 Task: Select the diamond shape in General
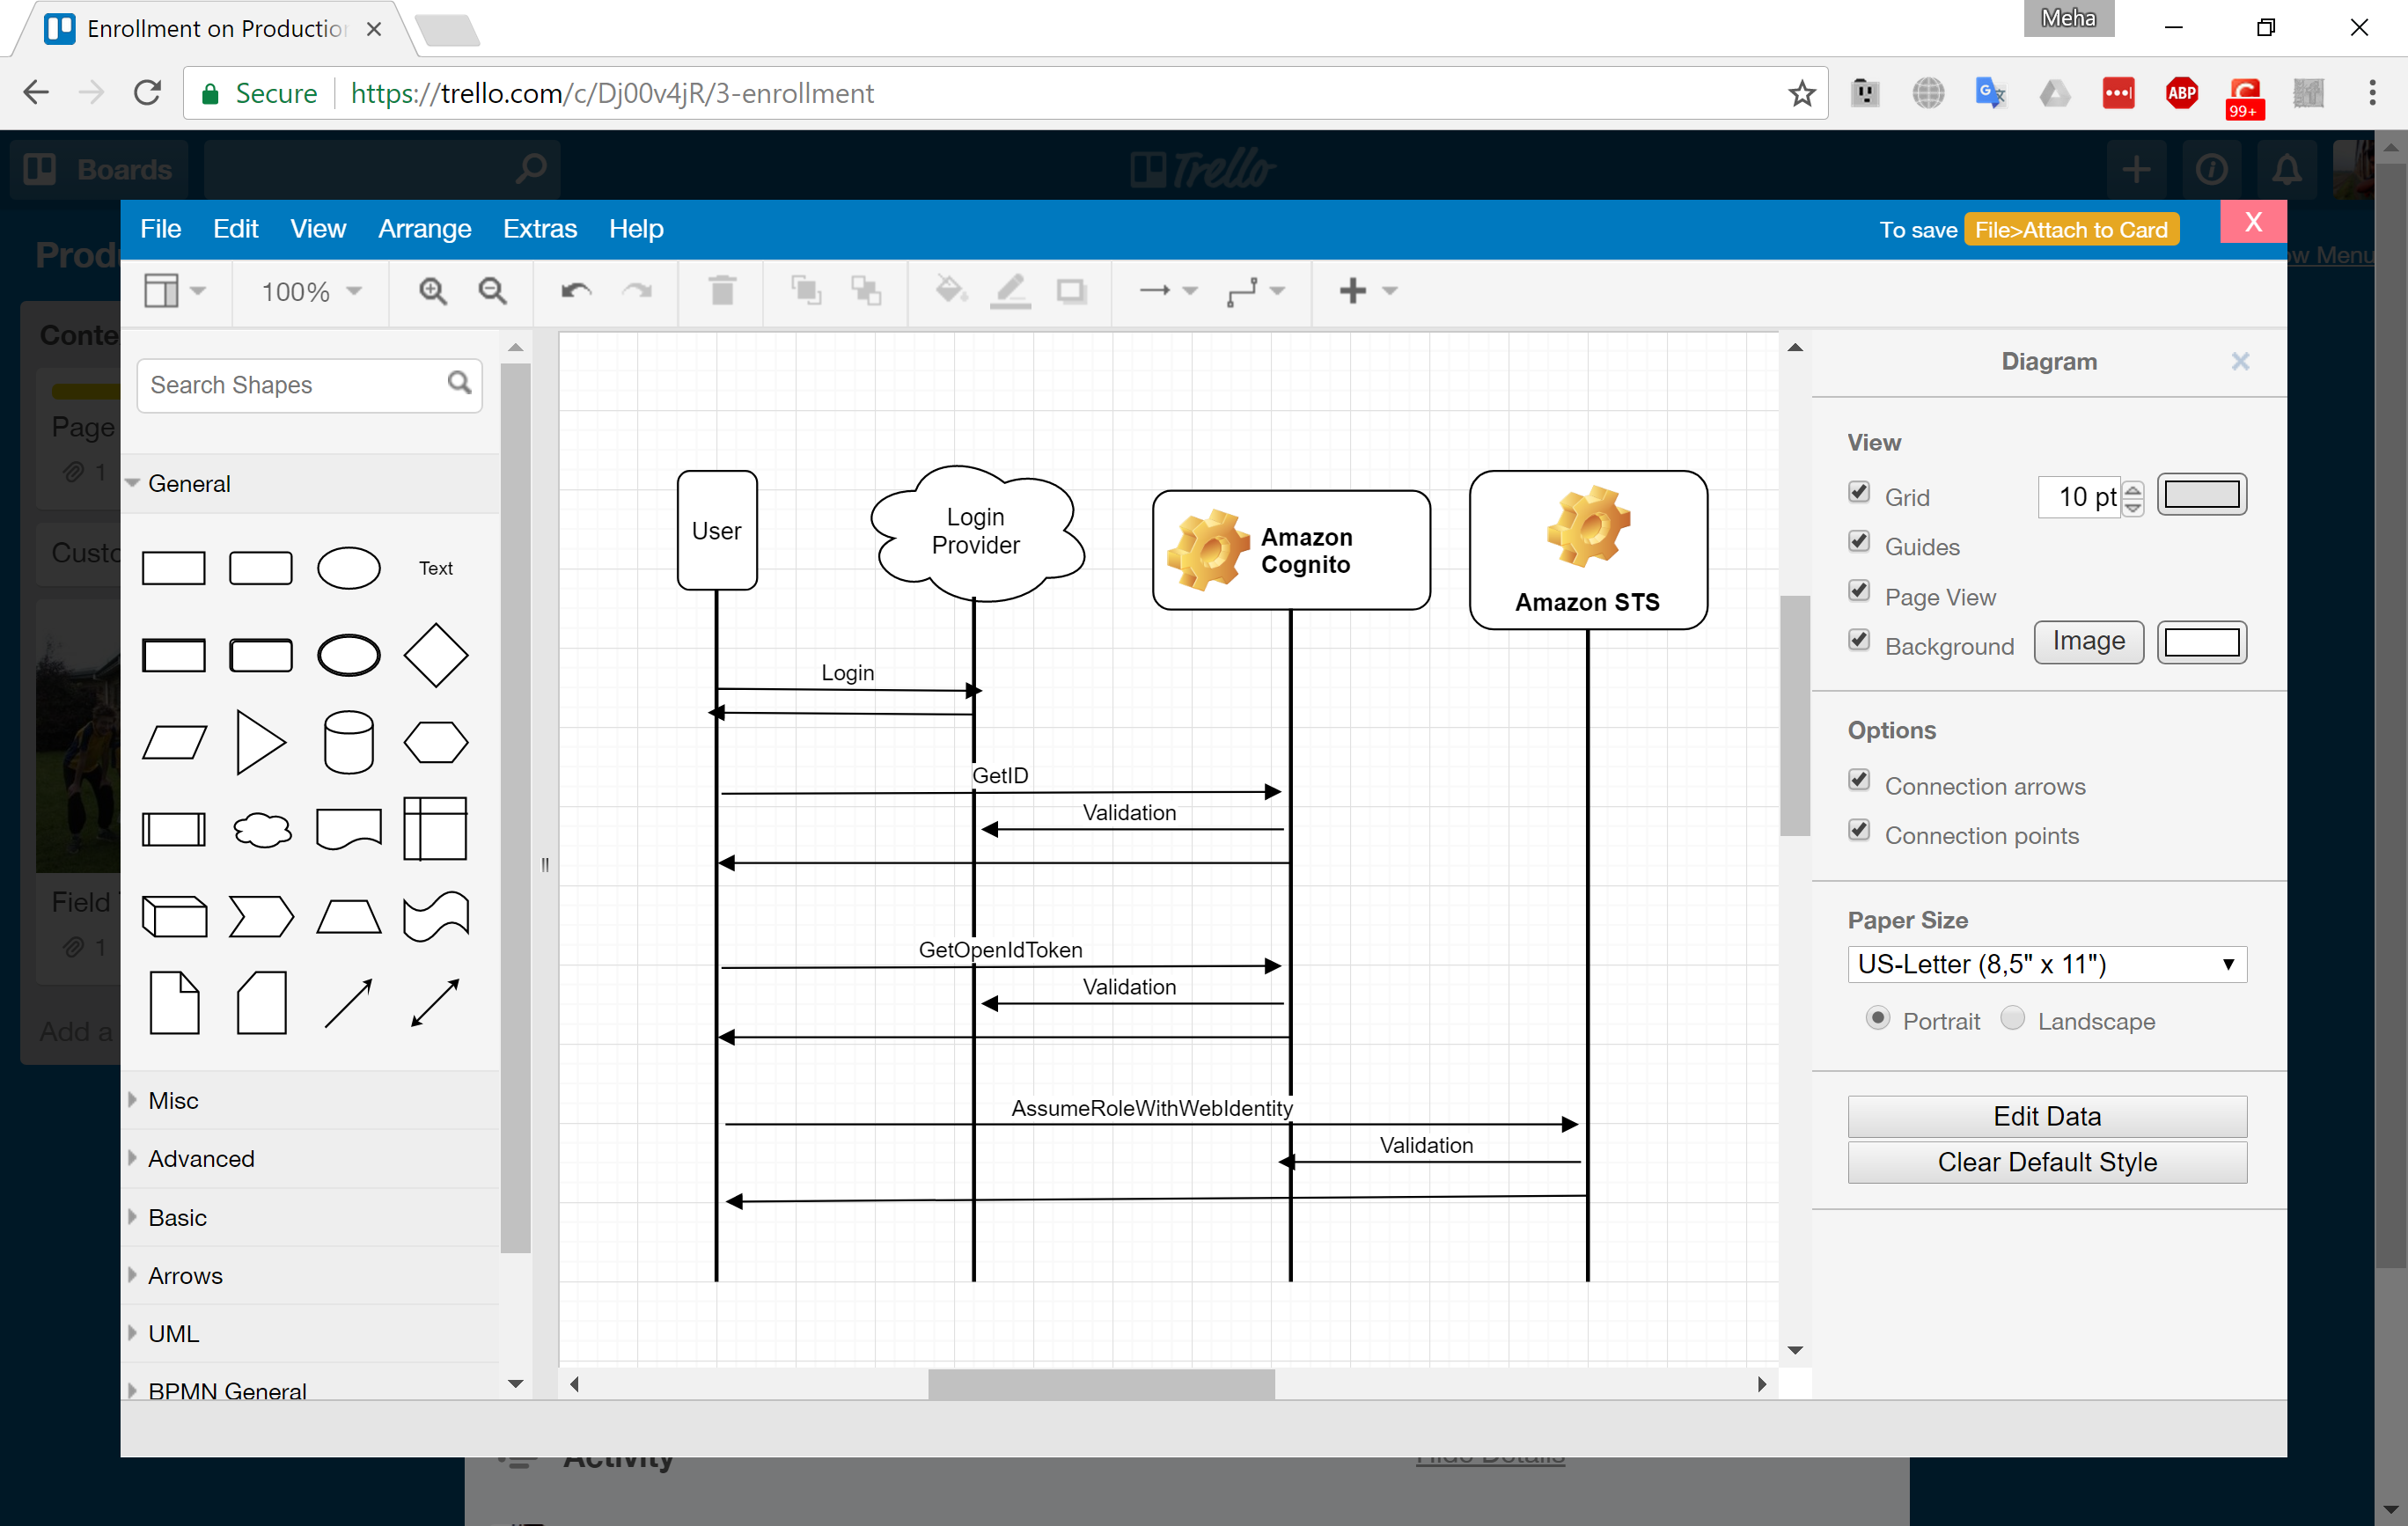(x=435, y=655)
